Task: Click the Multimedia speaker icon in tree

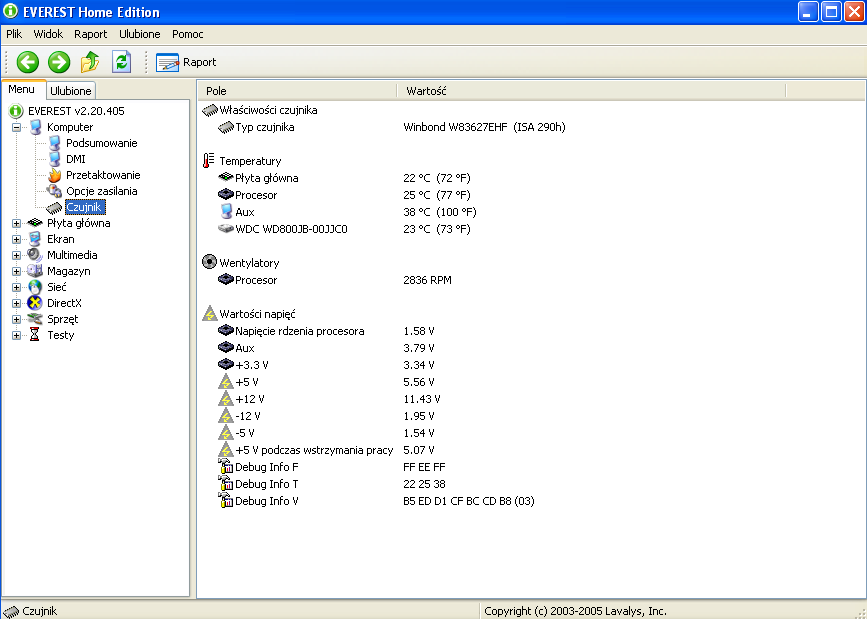Action: click(35, 255)
